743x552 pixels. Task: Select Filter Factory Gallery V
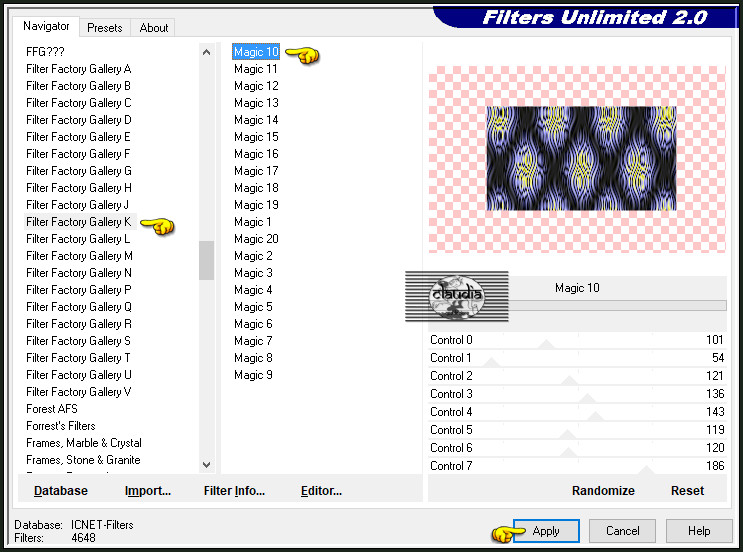coord(79,392)
